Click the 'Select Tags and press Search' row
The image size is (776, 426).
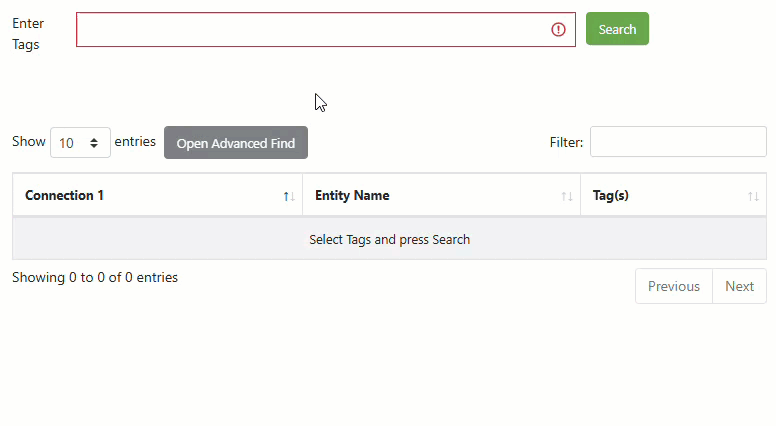tap(389, 239)
